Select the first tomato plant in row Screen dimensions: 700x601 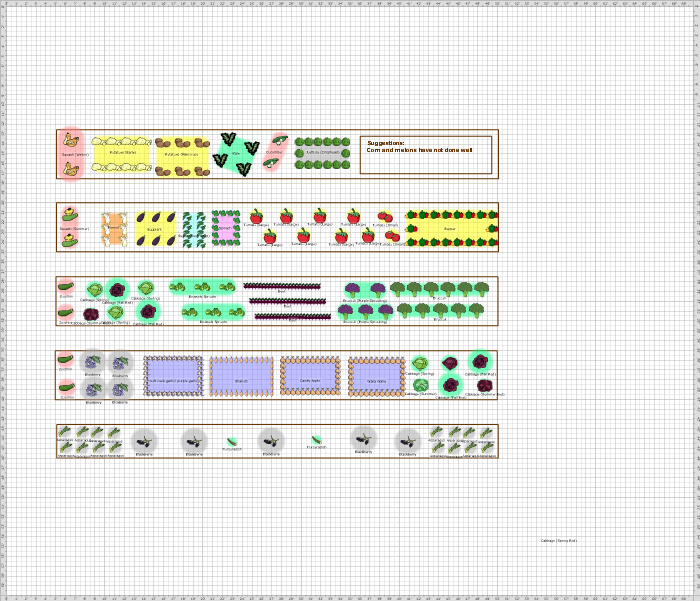coord(256,217)
